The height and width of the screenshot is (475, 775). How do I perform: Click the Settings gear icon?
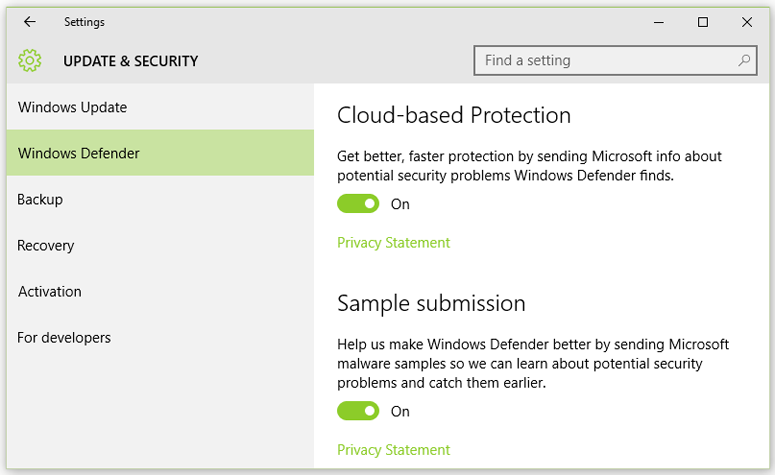[x=30, y=61]
